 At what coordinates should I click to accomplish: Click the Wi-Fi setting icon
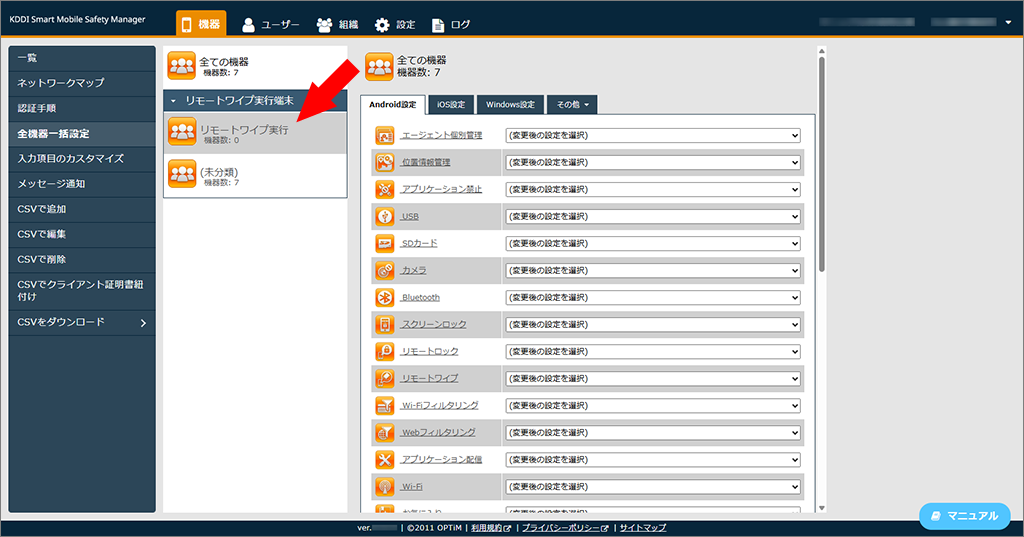(385, 487)
